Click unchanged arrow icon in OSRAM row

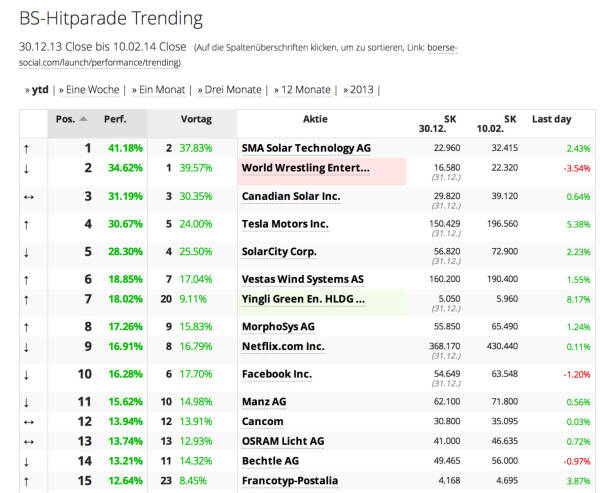pos(29,442)
